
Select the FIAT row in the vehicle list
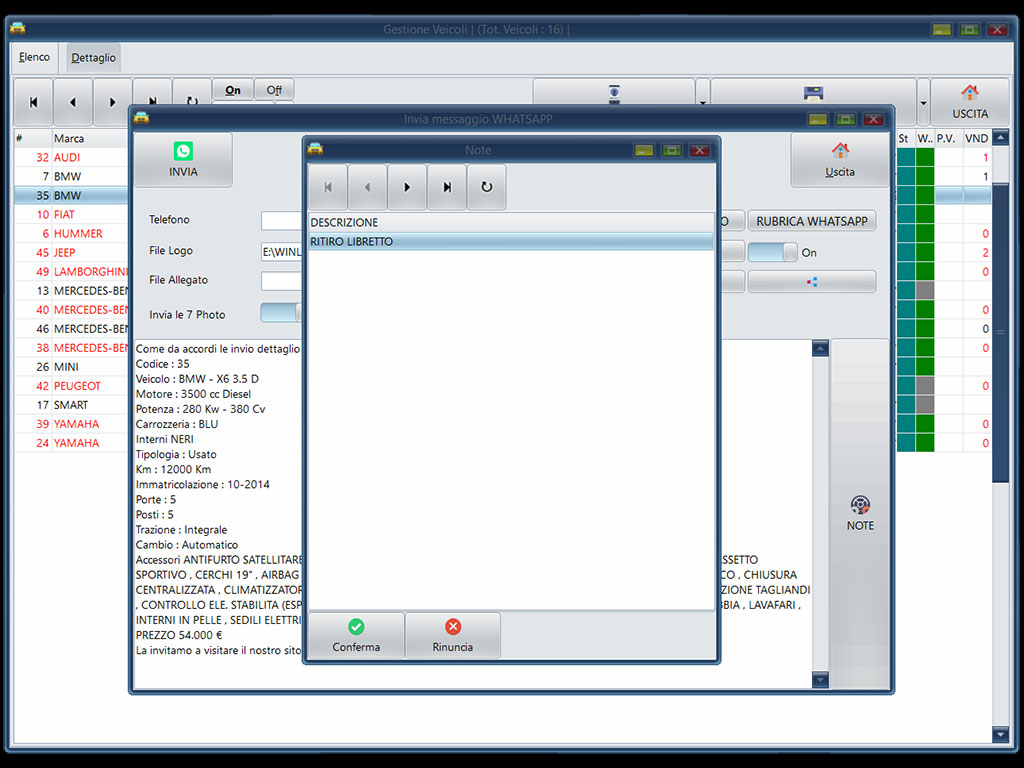click(x=72, y=214)
